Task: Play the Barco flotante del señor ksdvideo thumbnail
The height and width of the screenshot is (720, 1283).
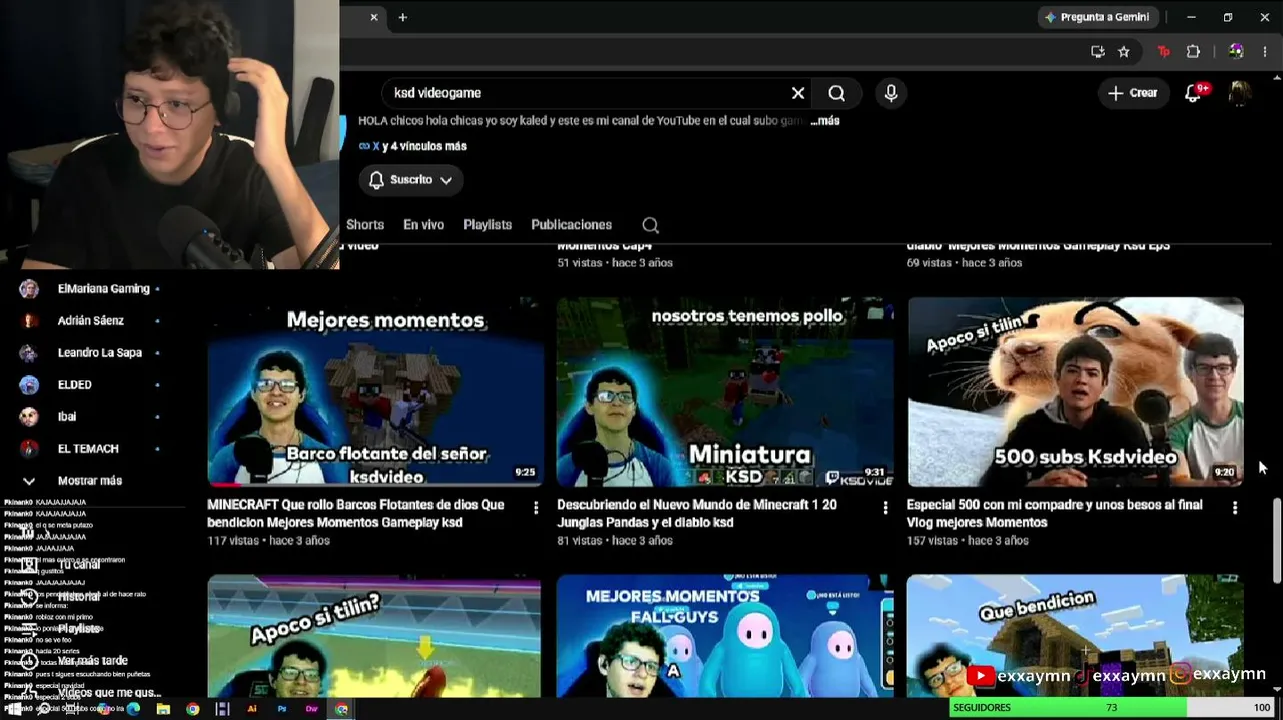Action: pos(374,392)
